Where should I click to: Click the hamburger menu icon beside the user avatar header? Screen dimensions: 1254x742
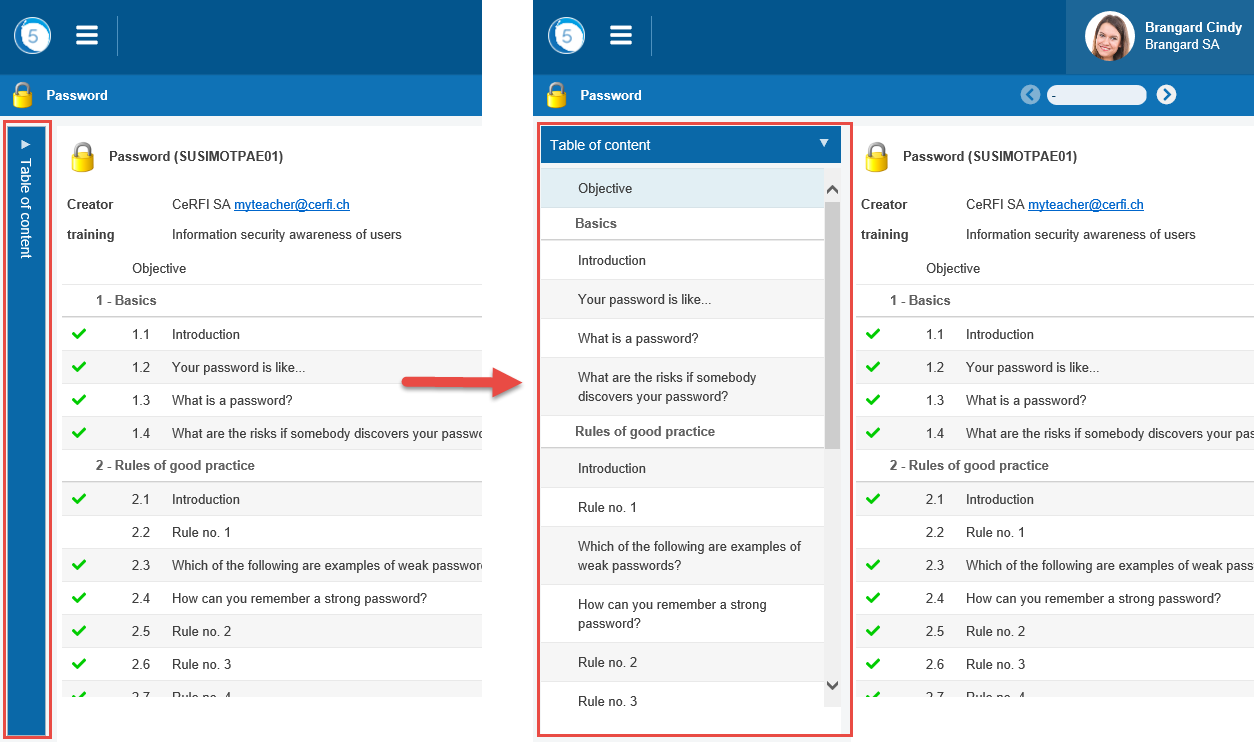621,36
